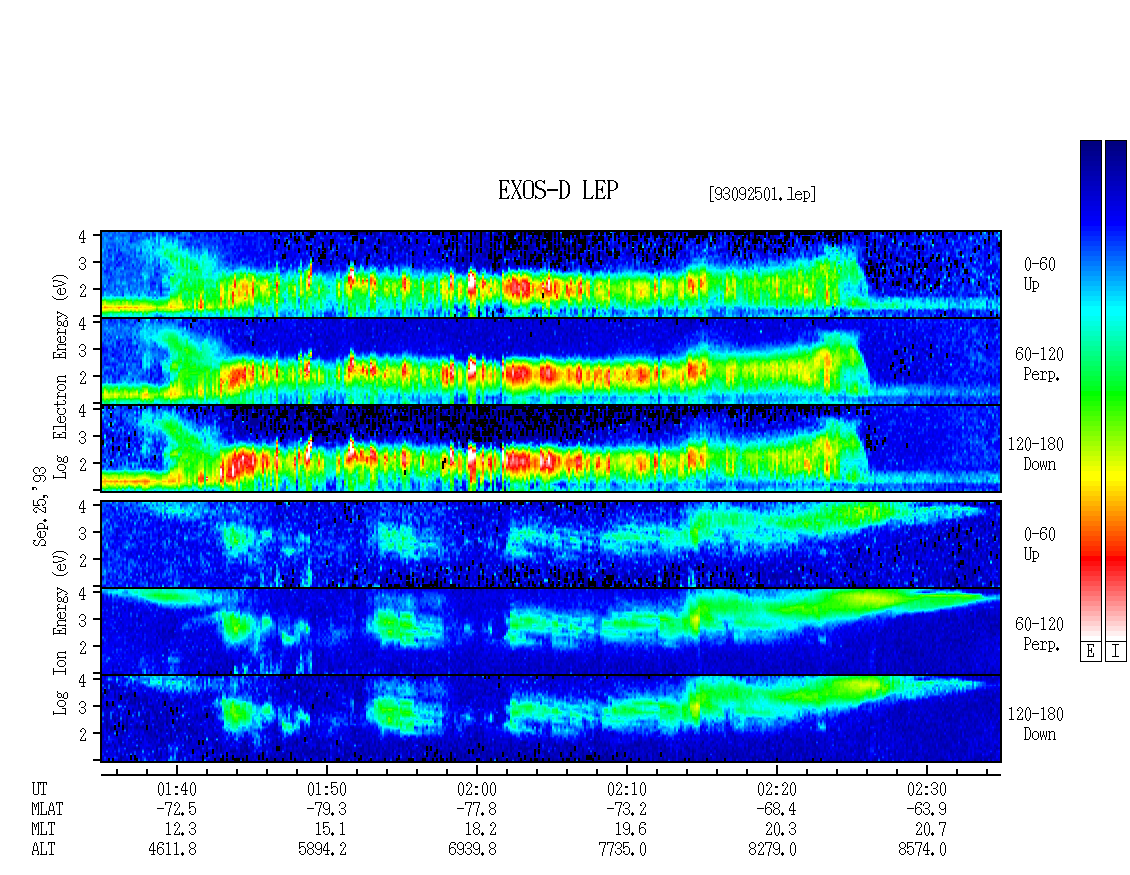
Task: Select the ALT value 8574.0
Action: pos(922,850)
